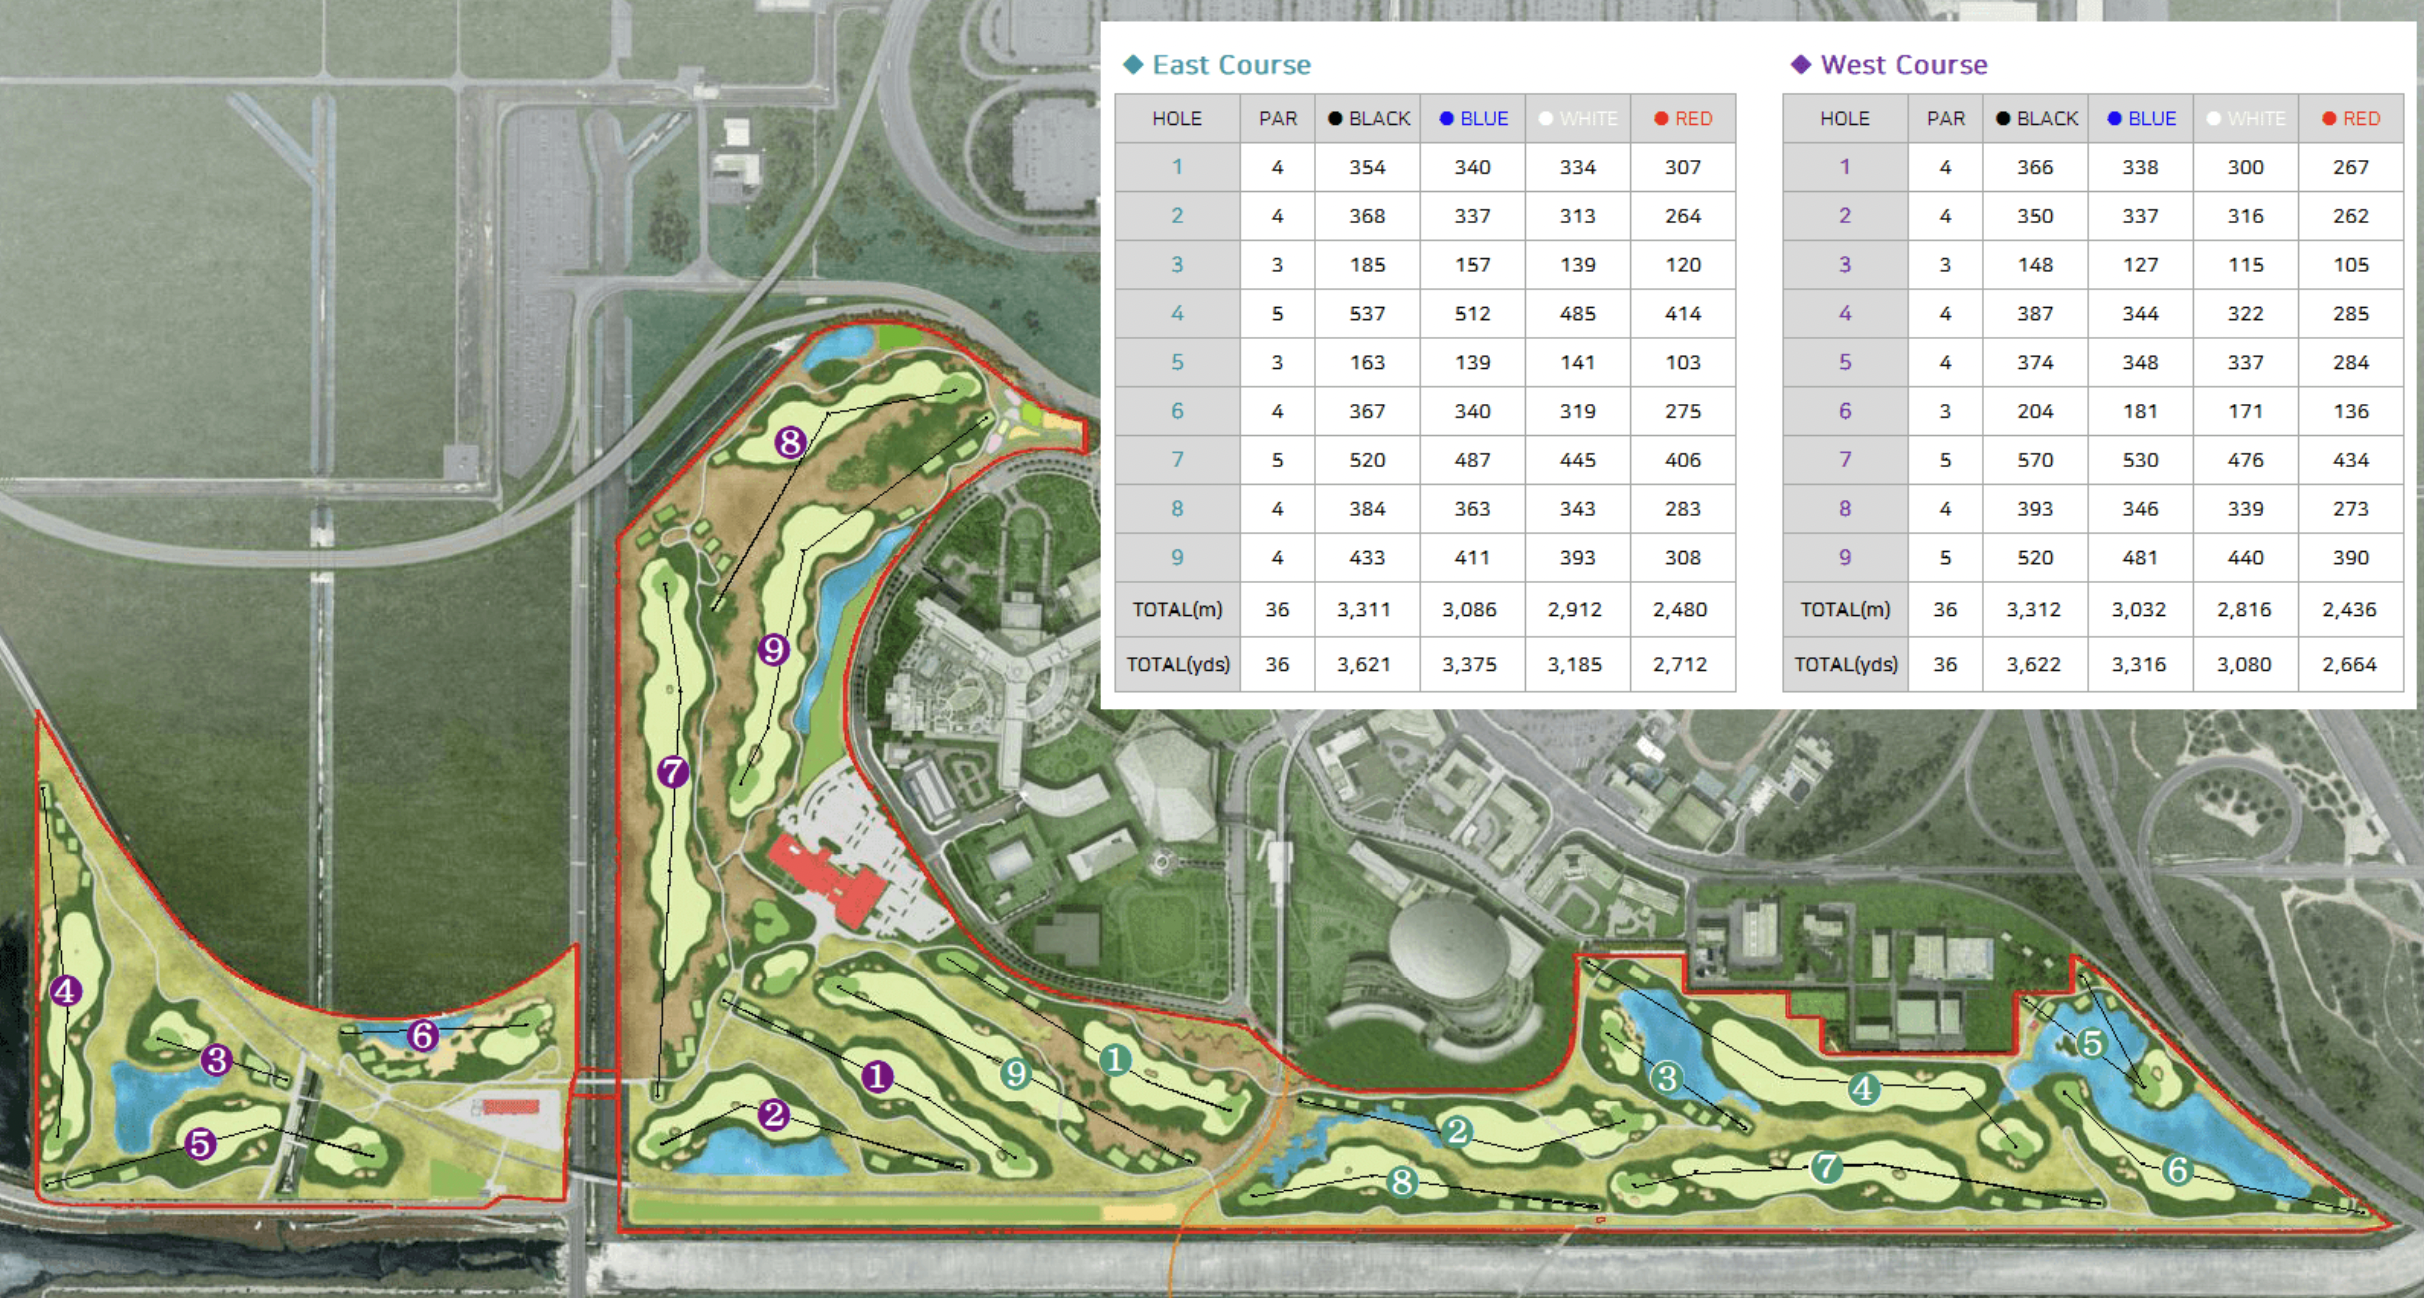The height and width of the screenshot is (1298, 2424).
Task: Click blue dot in East Course BLUE header
Action: pyautogui.click(x=1446, y=119)
